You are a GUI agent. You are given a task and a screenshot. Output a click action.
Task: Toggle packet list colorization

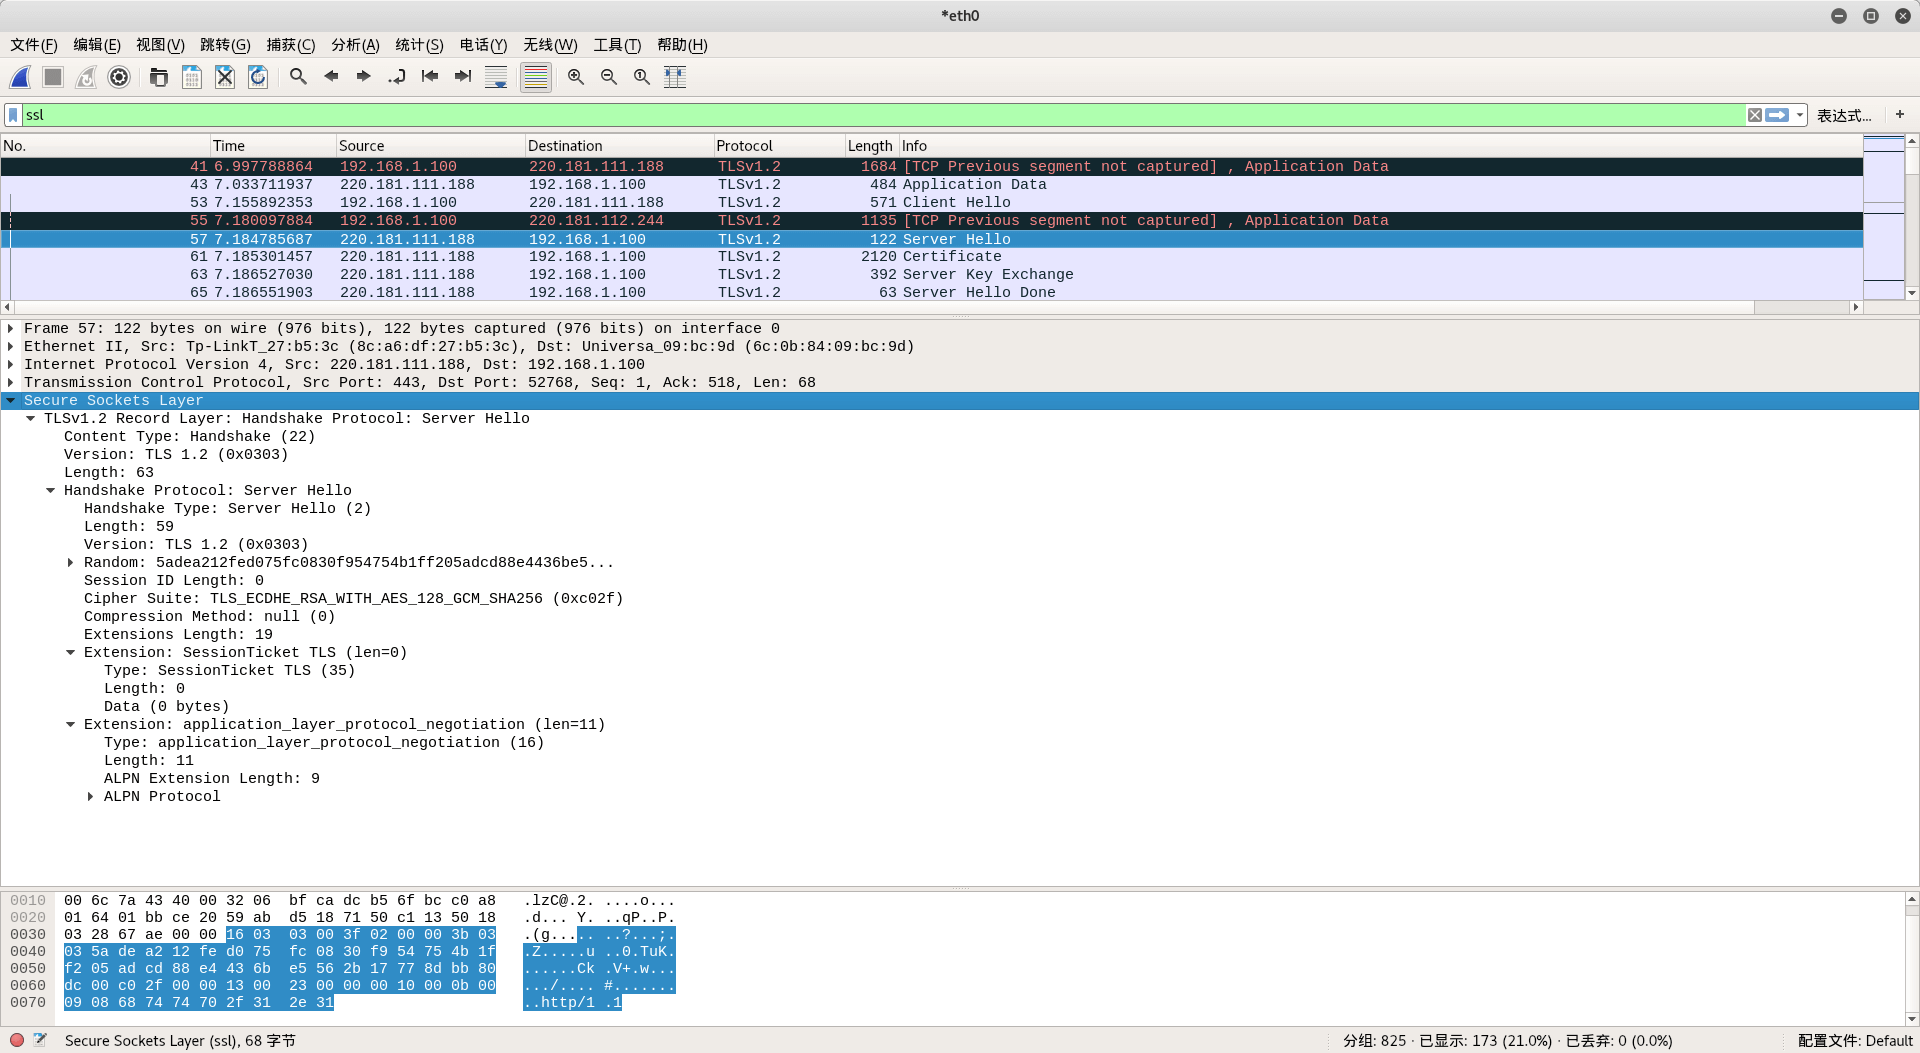coord(536,77)
